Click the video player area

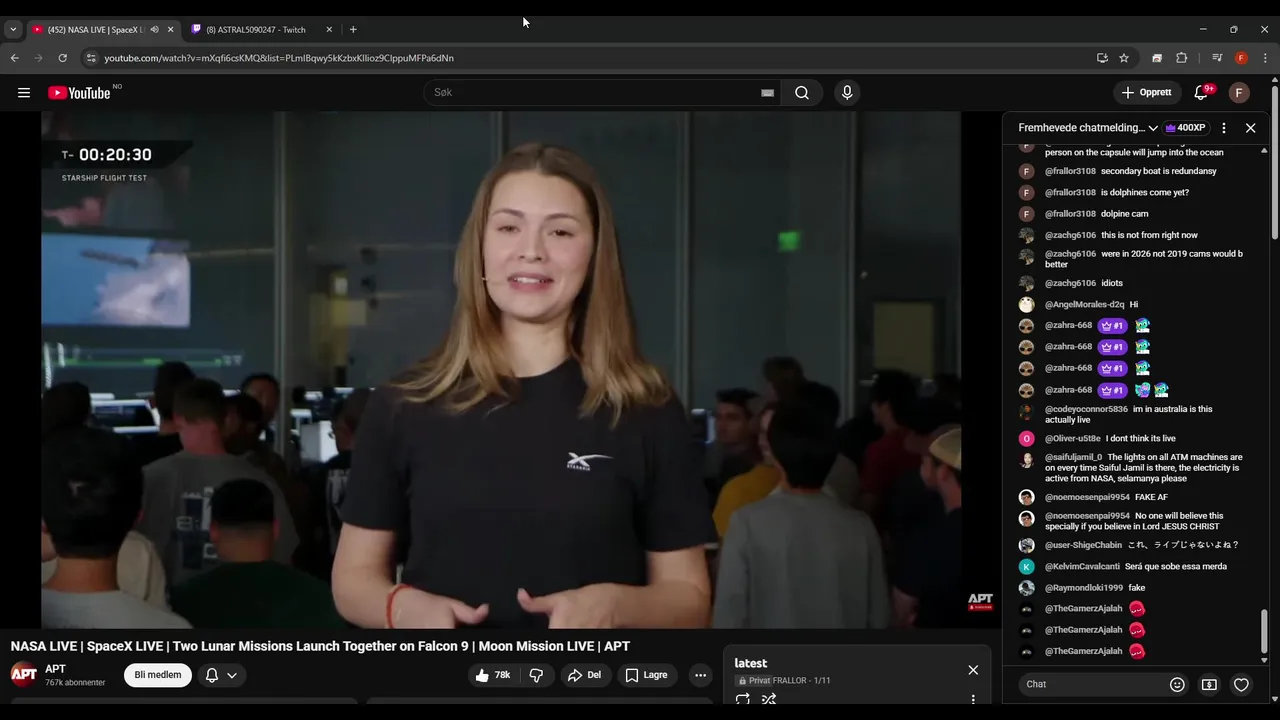pos(501,370)
